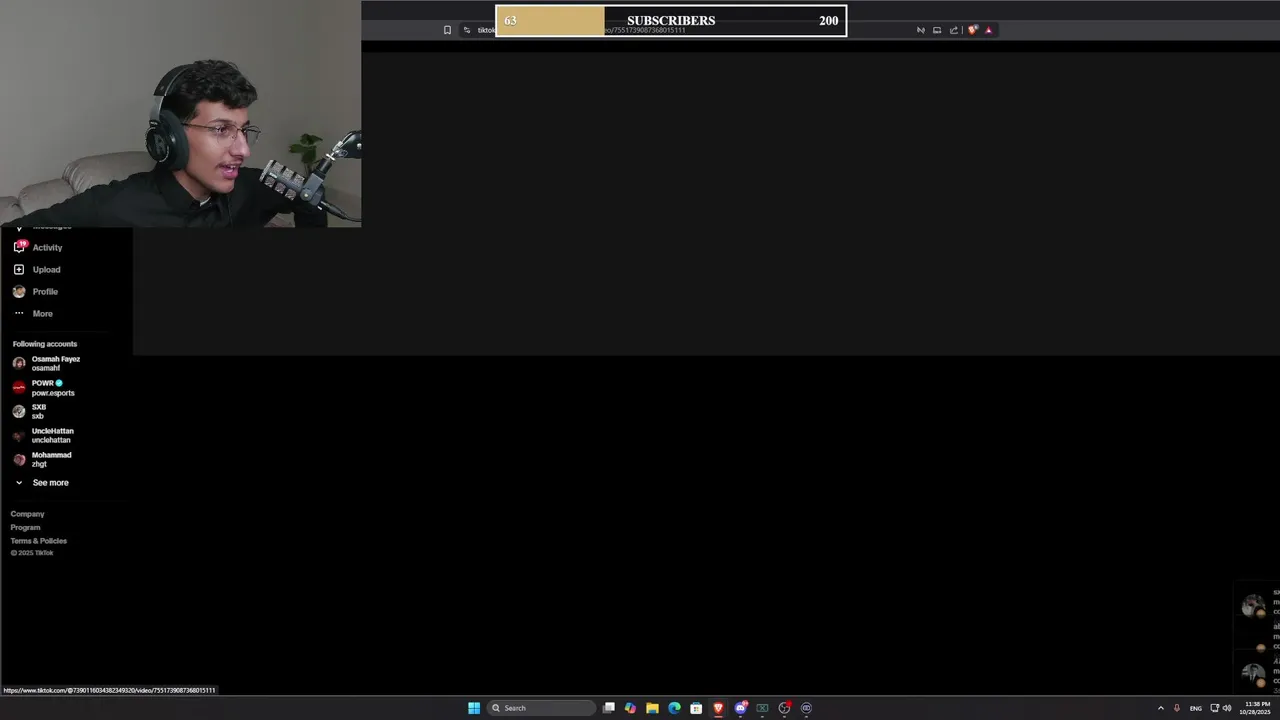The width and height of the screenshot is (1280, 720).
Task: Open the Company footer link
Action: coord(28,514)
